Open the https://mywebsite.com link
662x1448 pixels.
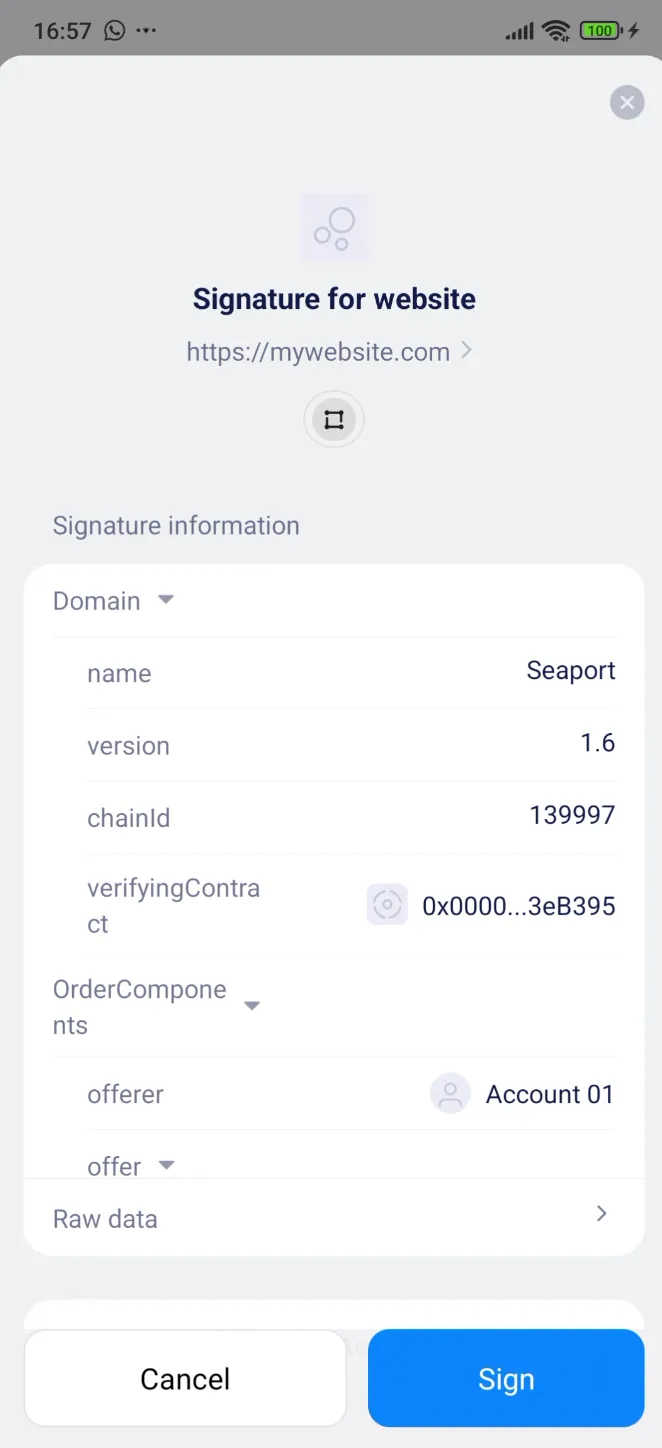317,351
